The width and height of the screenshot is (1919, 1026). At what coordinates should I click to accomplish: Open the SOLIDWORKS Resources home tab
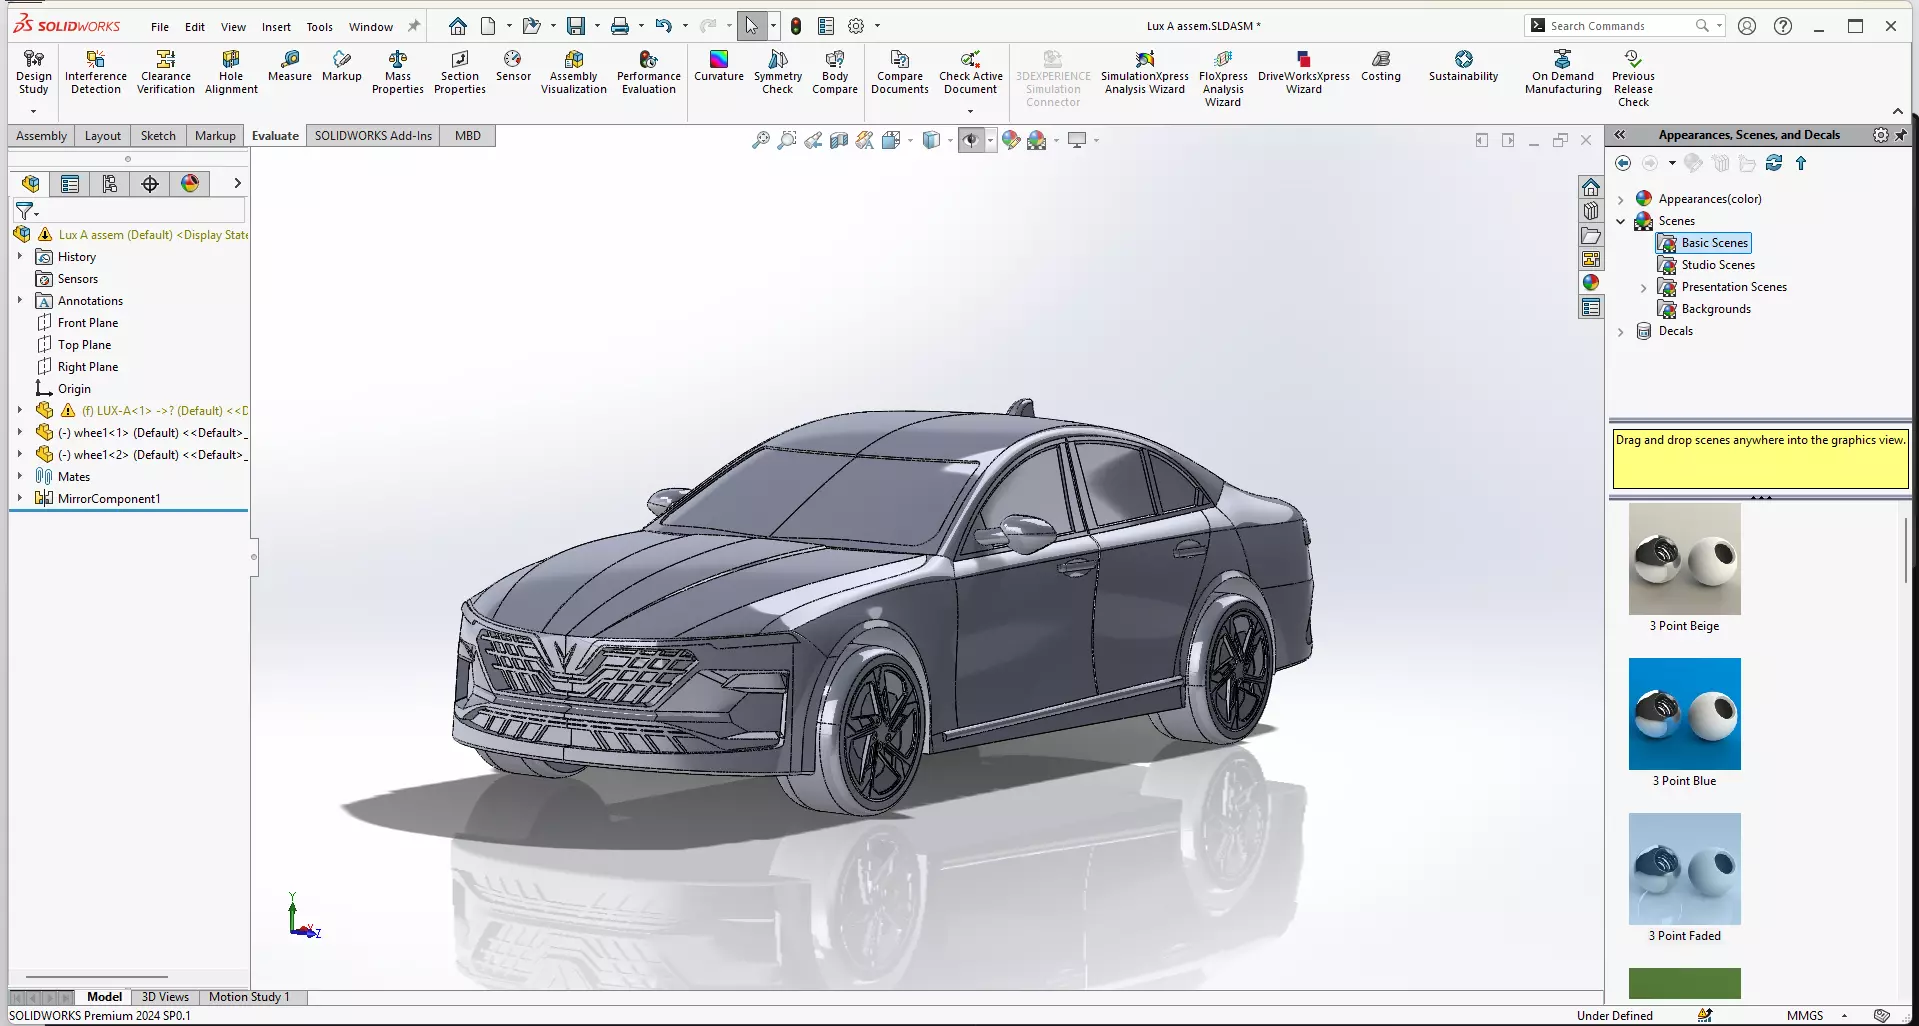1591,187
